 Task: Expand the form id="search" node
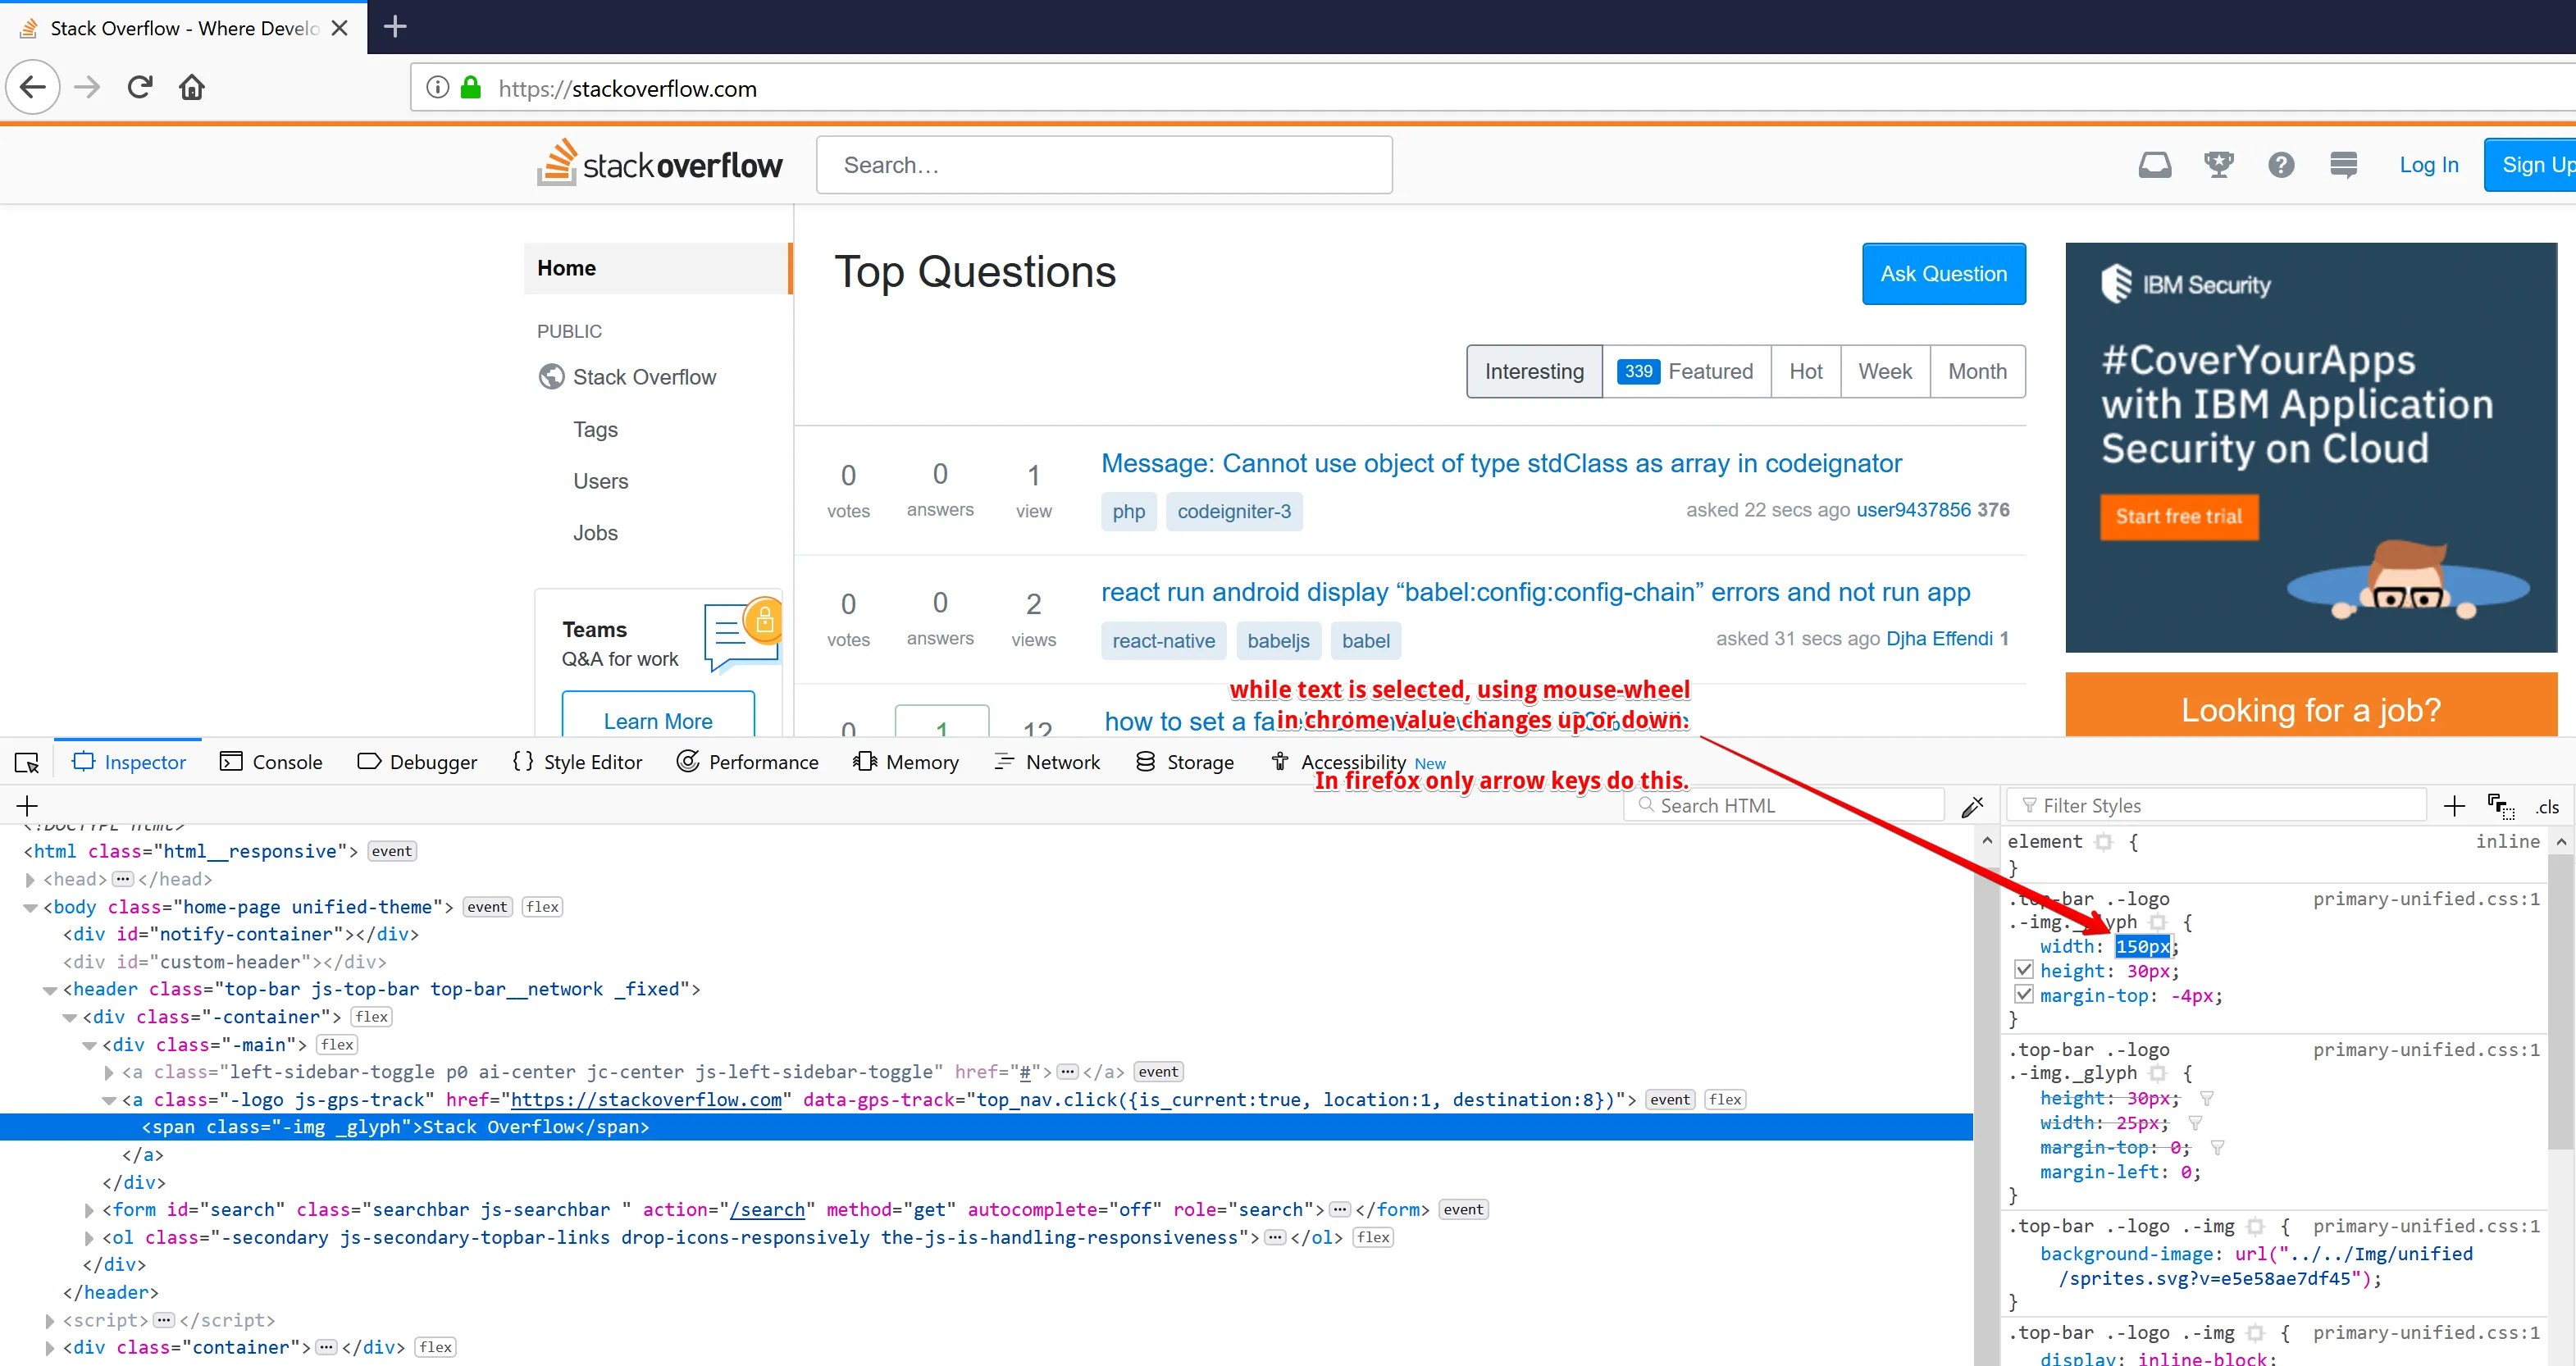point(89,1210)
